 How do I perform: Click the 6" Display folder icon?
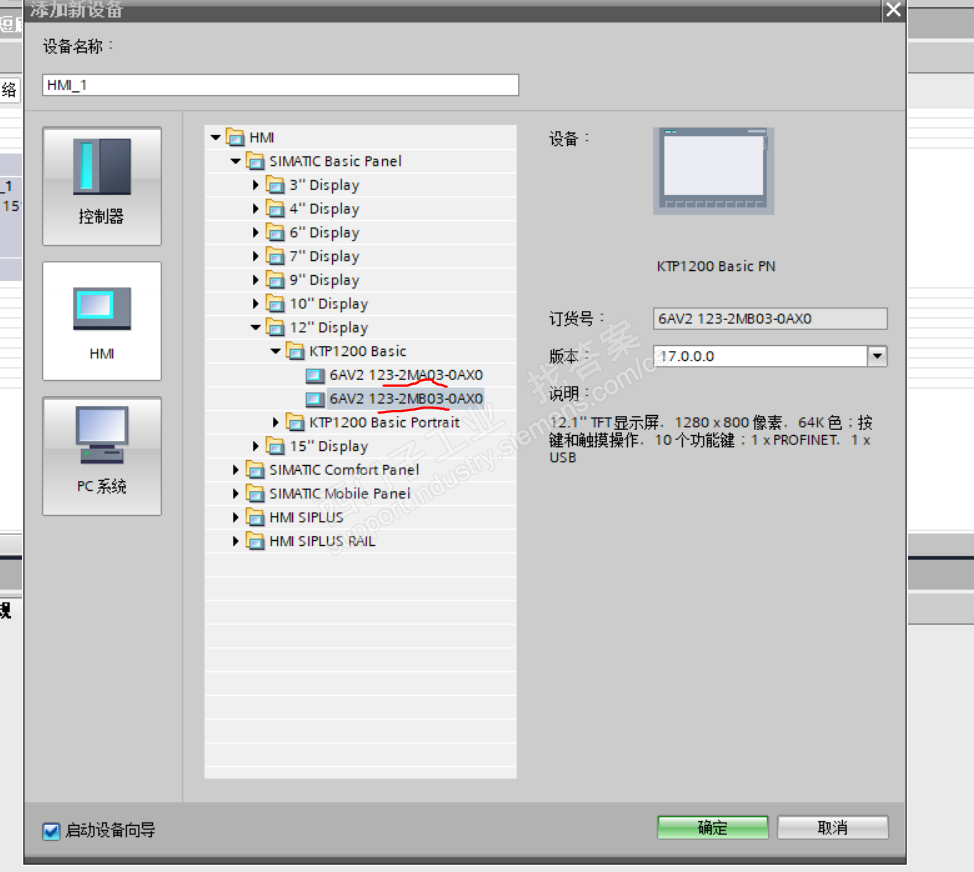[275, 232]
